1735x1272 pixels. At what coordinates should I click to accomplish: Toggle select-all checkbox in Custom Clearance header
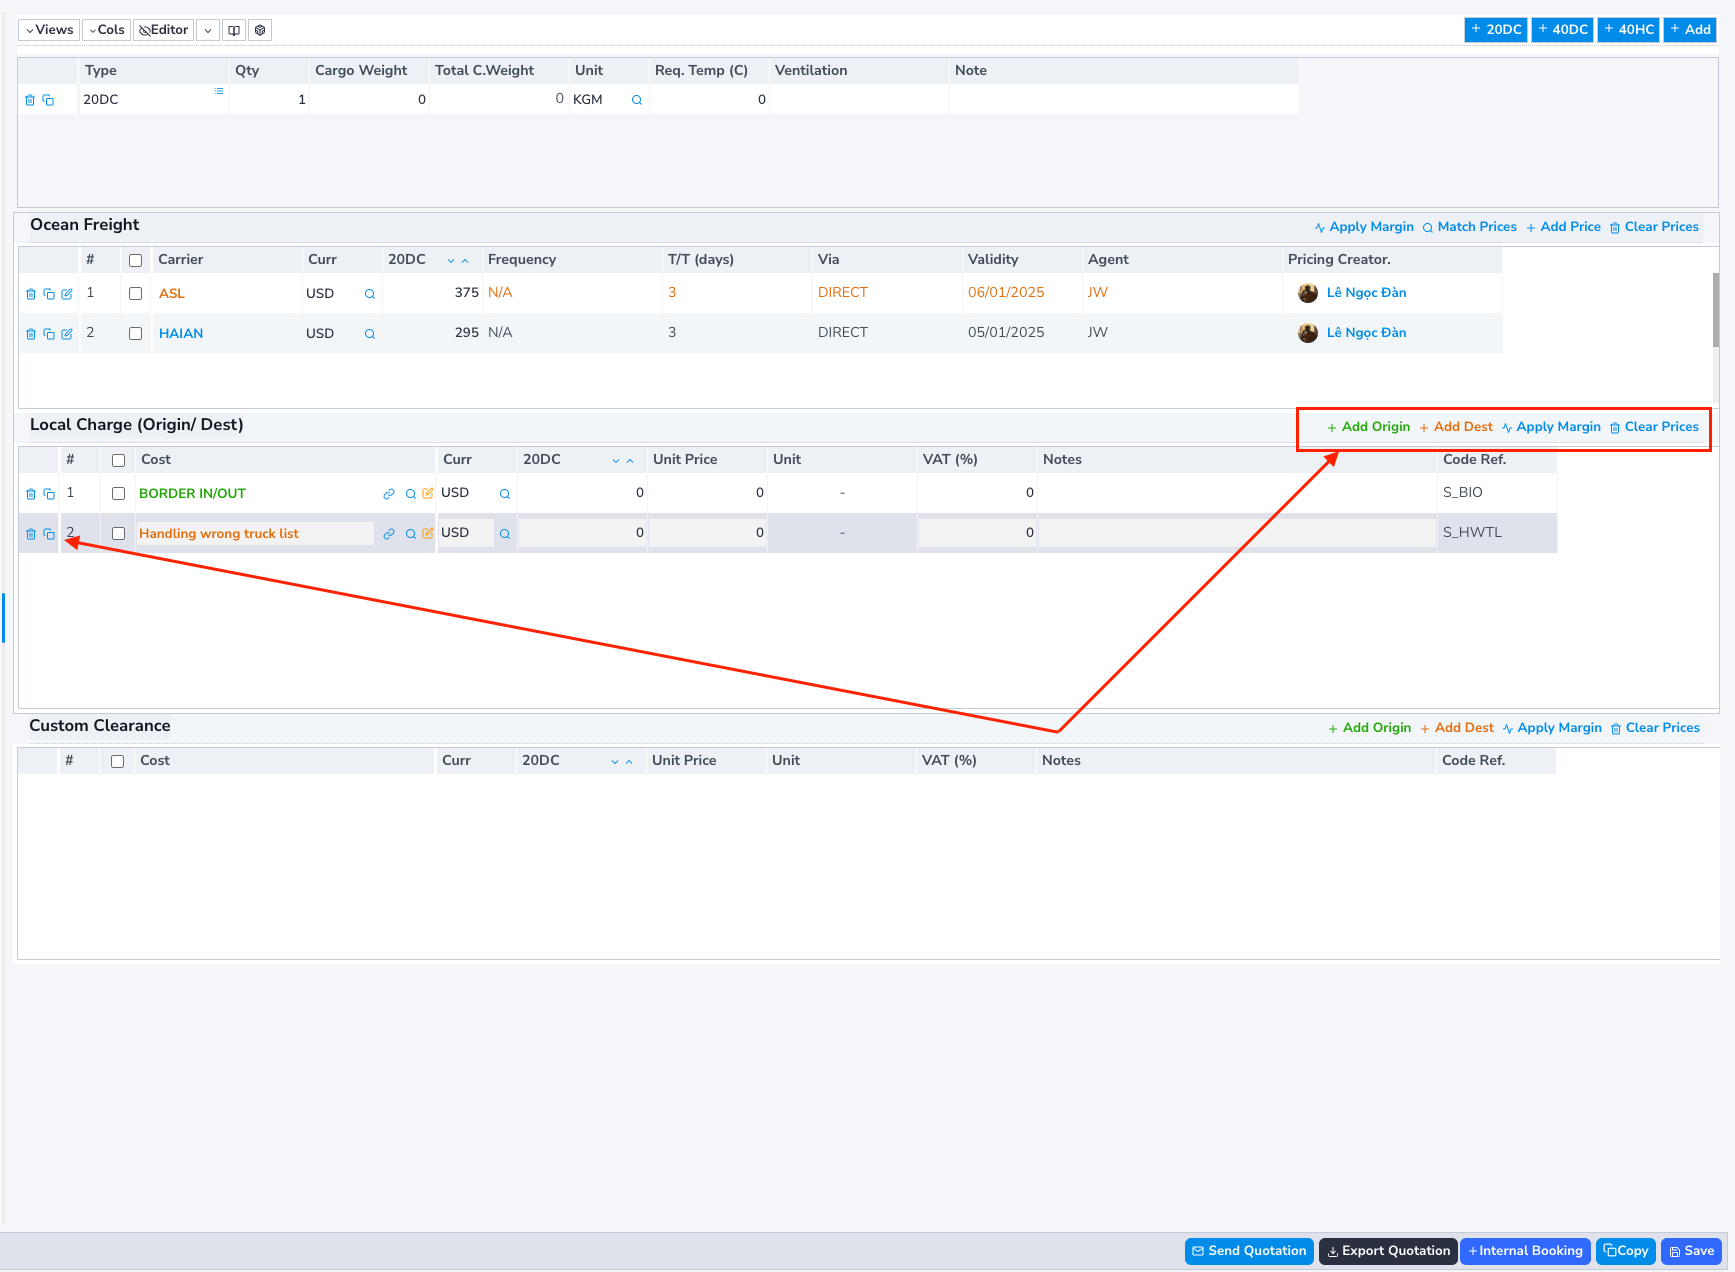118,762
